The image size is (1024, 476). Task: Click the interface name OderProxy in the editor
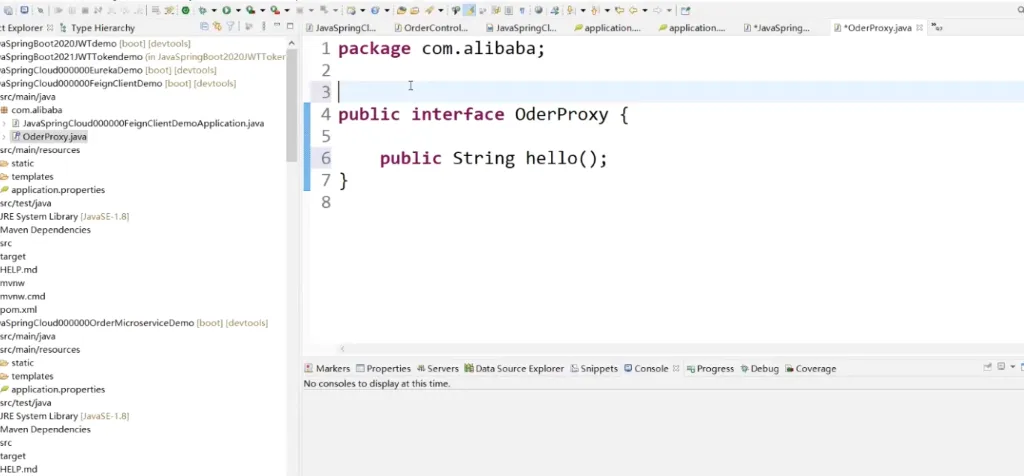pos(562,114)
